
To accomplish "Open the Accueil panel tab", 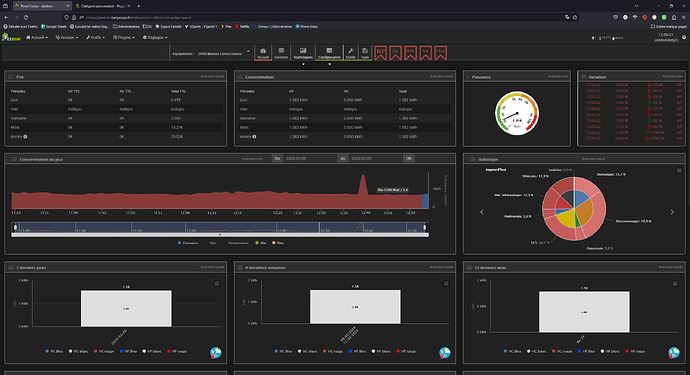I will coord(263,53).
